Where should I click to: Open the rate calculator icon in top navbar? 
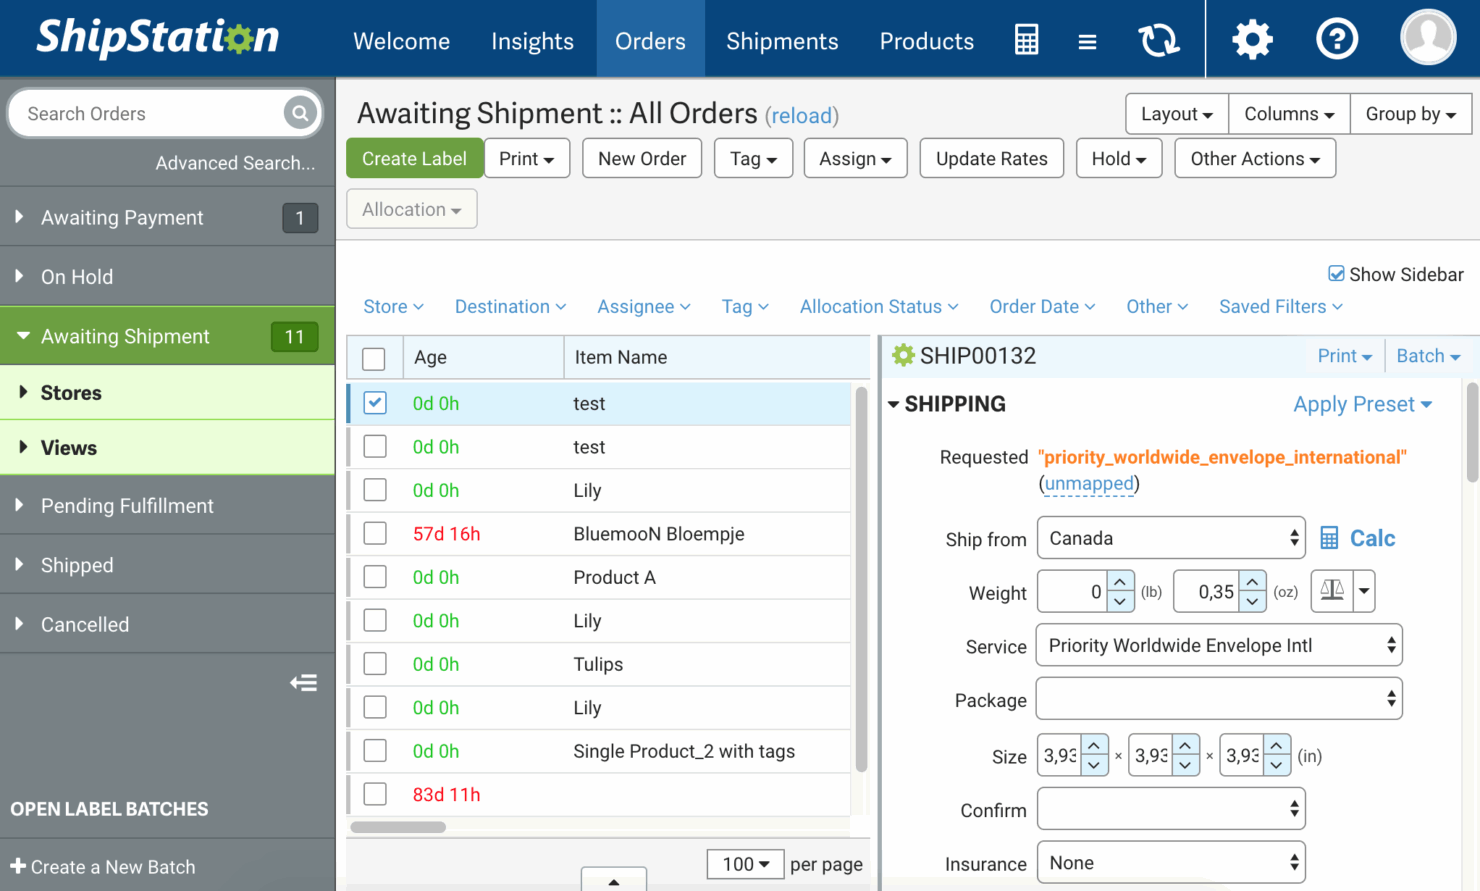pos(1026,39)
